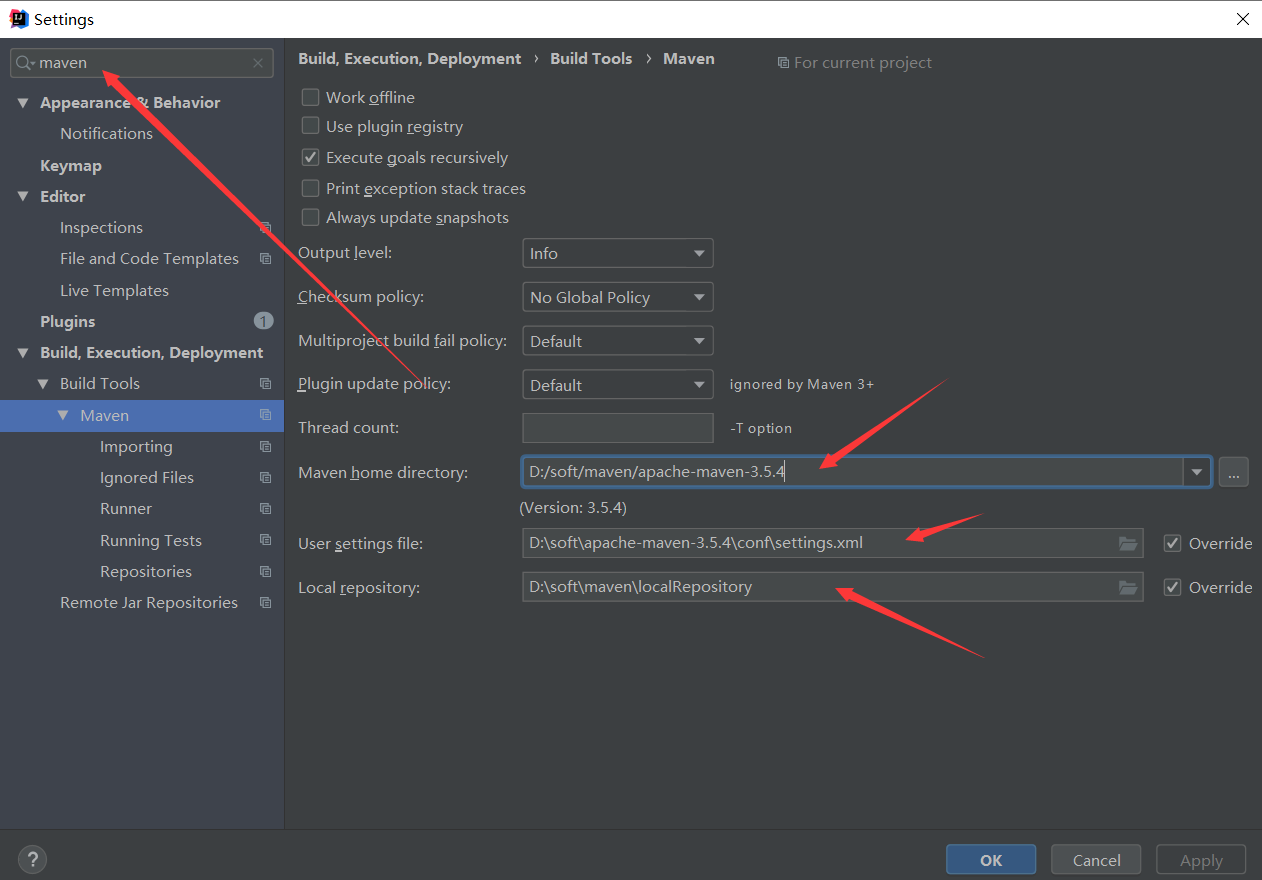The height and width of the screenshot is (880, 1262).
Task: Open Plugins settings page
Action: 68,322
